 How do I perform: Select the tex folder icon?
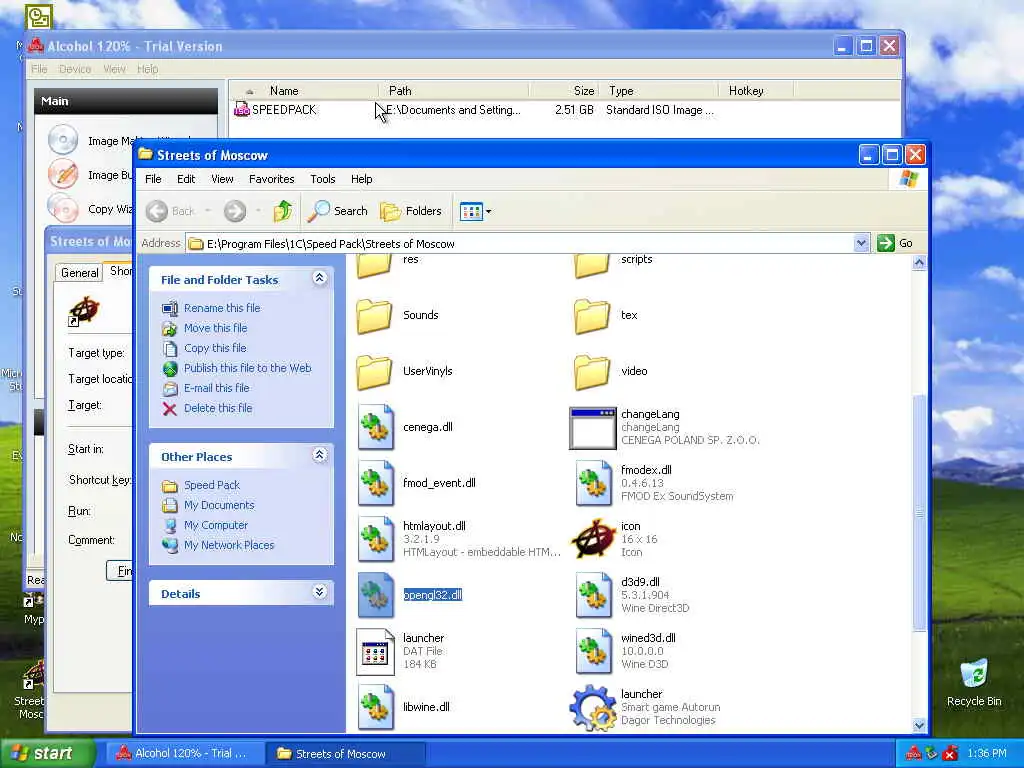[x=592, y=315]
